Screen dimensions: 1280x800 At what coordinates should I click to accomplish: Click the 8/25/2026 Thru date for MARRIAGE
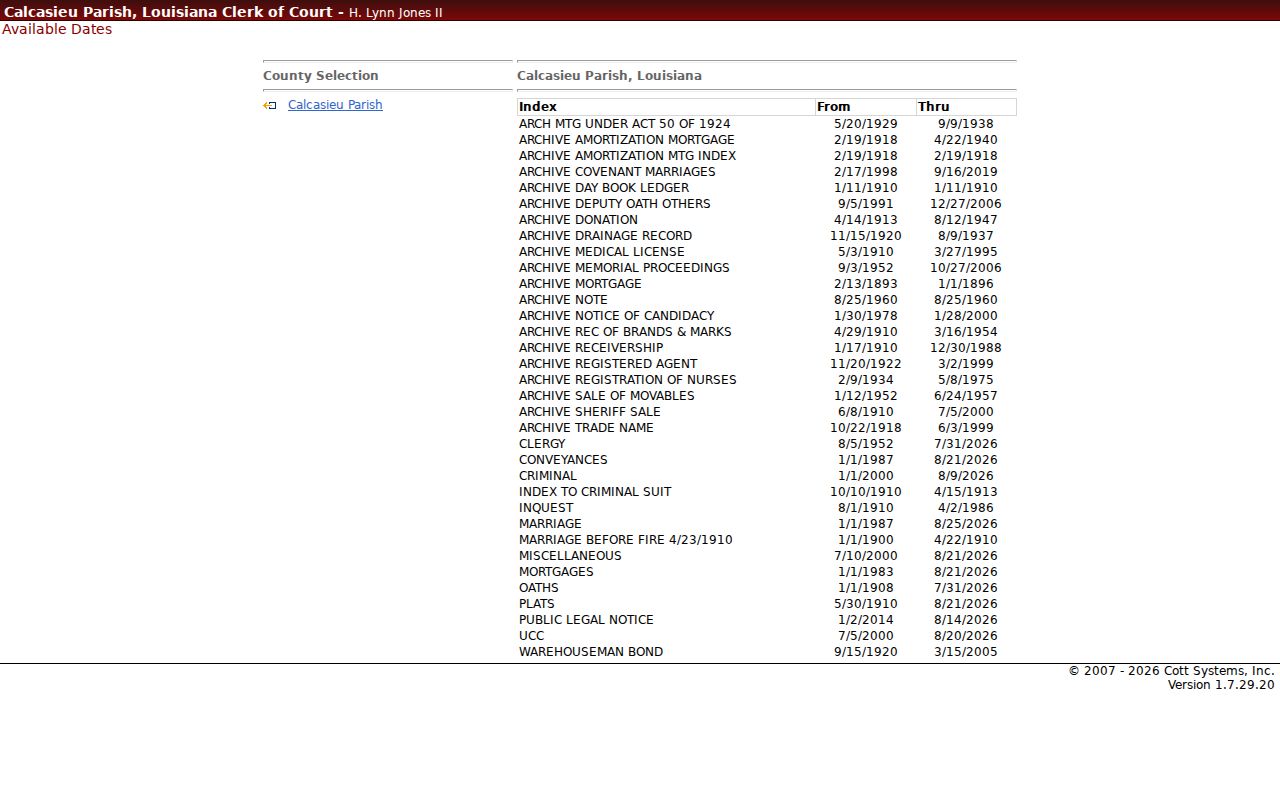pos(966,524)
